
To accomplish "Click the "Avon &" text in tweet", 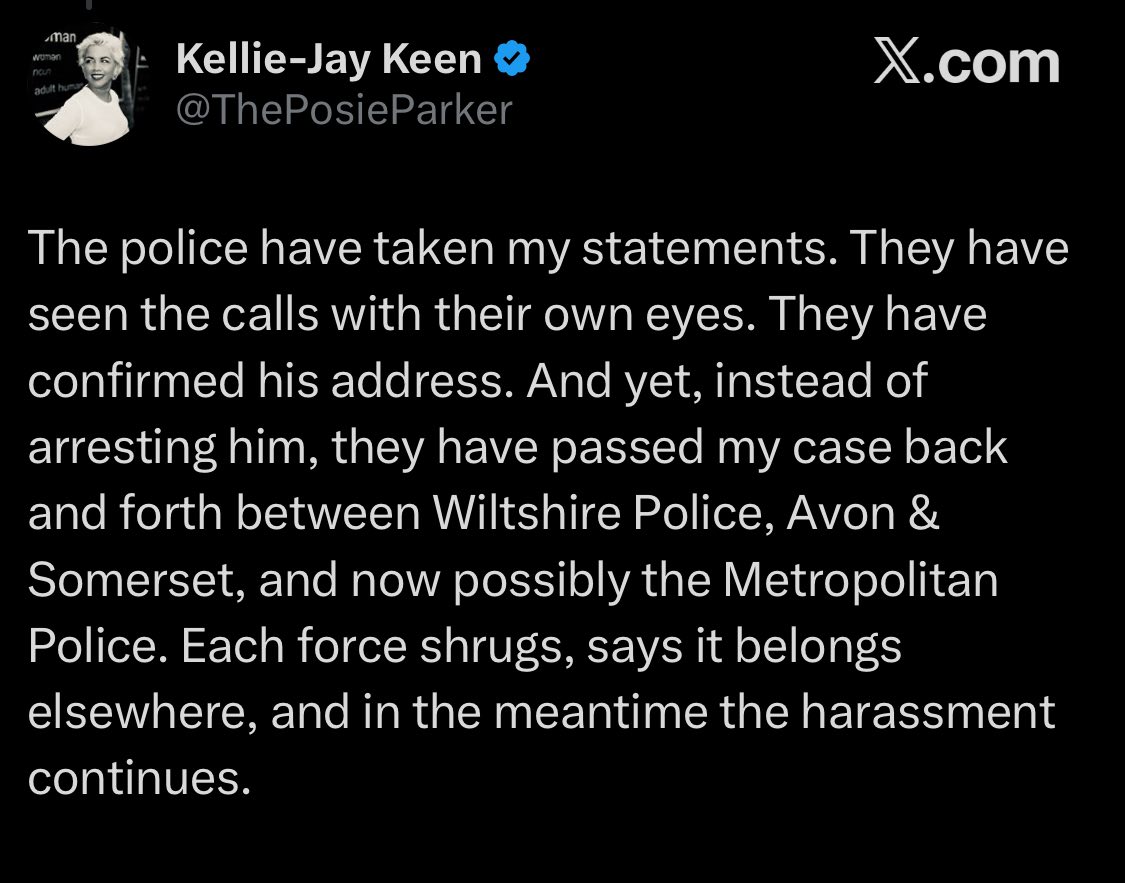I will pyautogui.click(x=864, y=514).
